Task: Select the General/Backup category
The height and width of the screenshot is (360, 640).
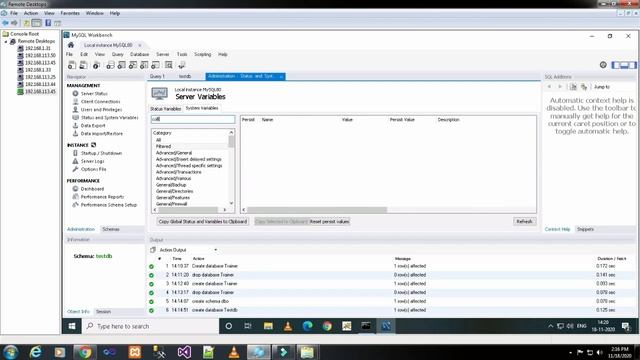Action: point(171,185)
